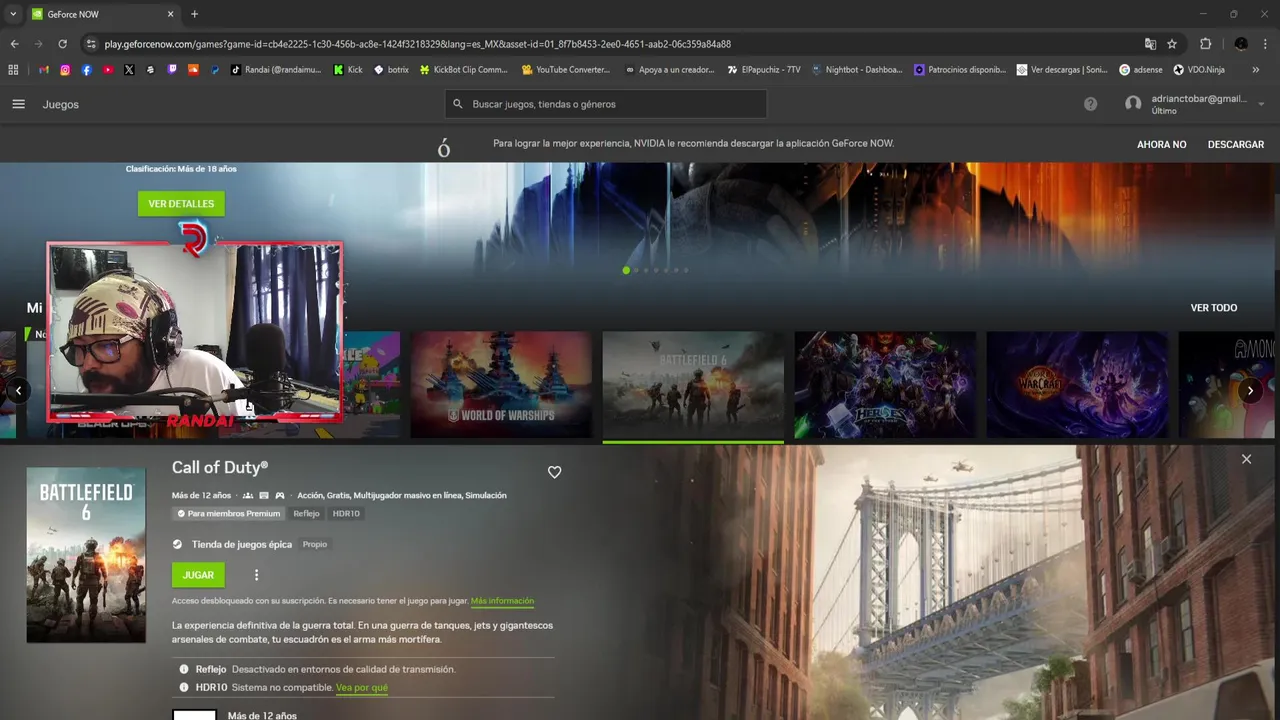Select the World of Warcraft thumbnail
The height and width of the screenshot is (720, 1280).
1077,385
